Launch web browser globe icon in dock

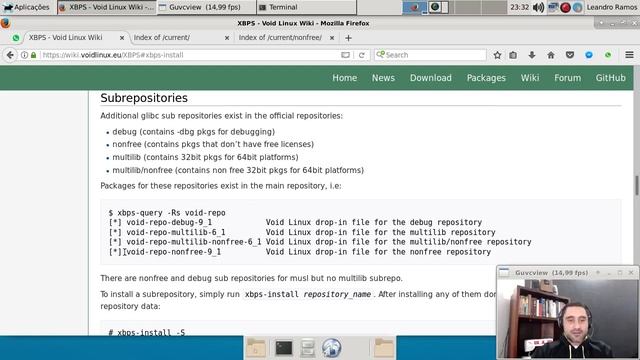tap(331, 348)
